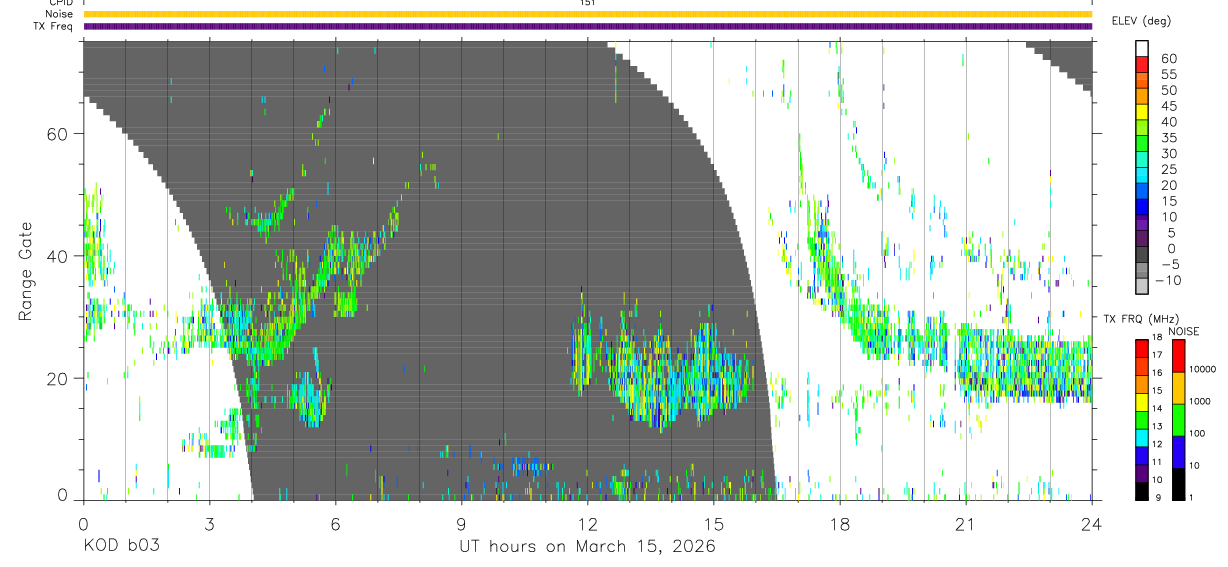Select the white top segment of the ELEV bar
Viewport: 1228px width, 567px height.
pyautogui.click(x=1142, y=47)
